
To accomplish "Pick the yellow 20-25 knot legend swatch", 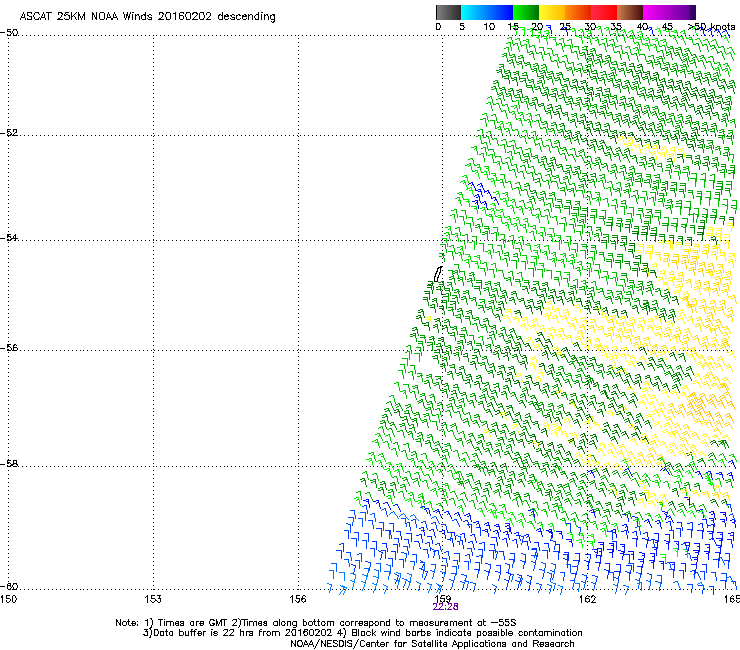I will point(552,12).
